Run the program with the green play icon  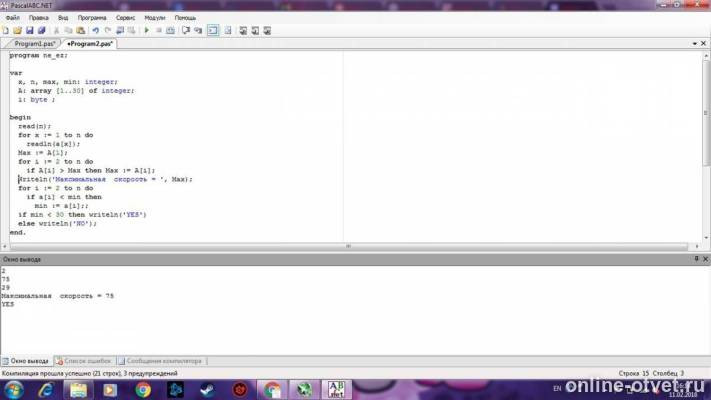(x=146, y=30)
